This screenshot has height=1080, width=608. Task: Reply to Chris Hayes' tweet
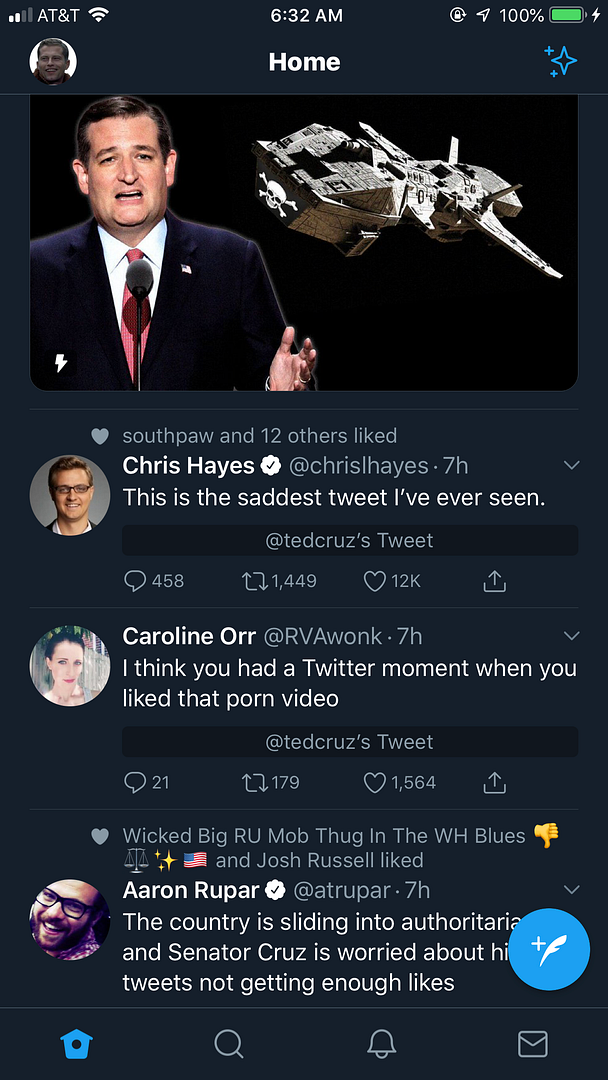(x=136, y=581)
